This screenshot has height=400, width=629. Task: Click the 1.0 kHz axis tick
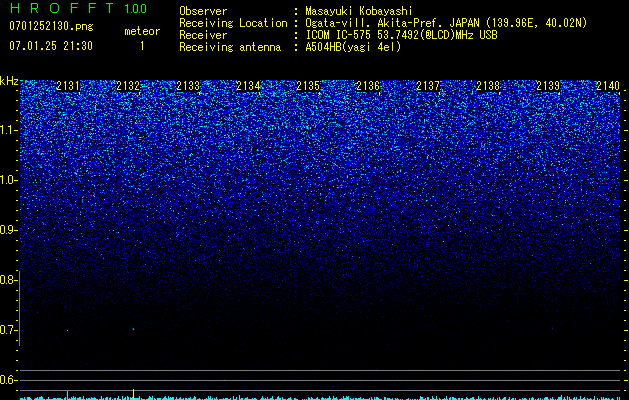tap(9, 180)
